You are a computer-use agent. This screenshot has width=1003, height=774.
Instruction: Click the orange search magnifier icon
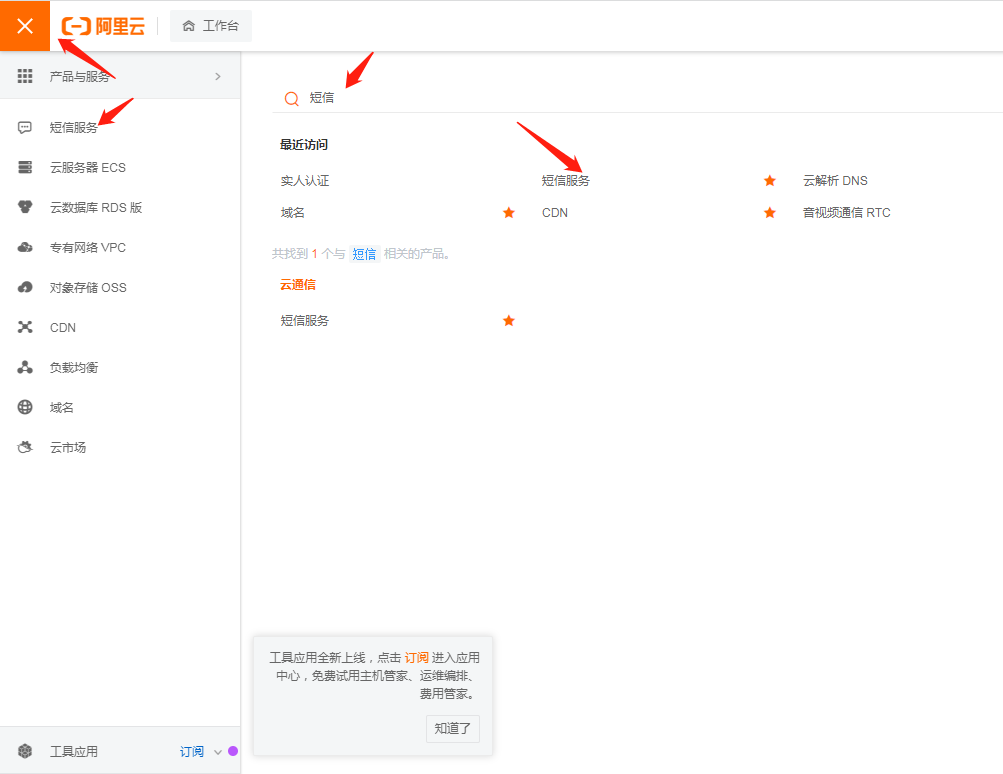click(x=292, y=99)
